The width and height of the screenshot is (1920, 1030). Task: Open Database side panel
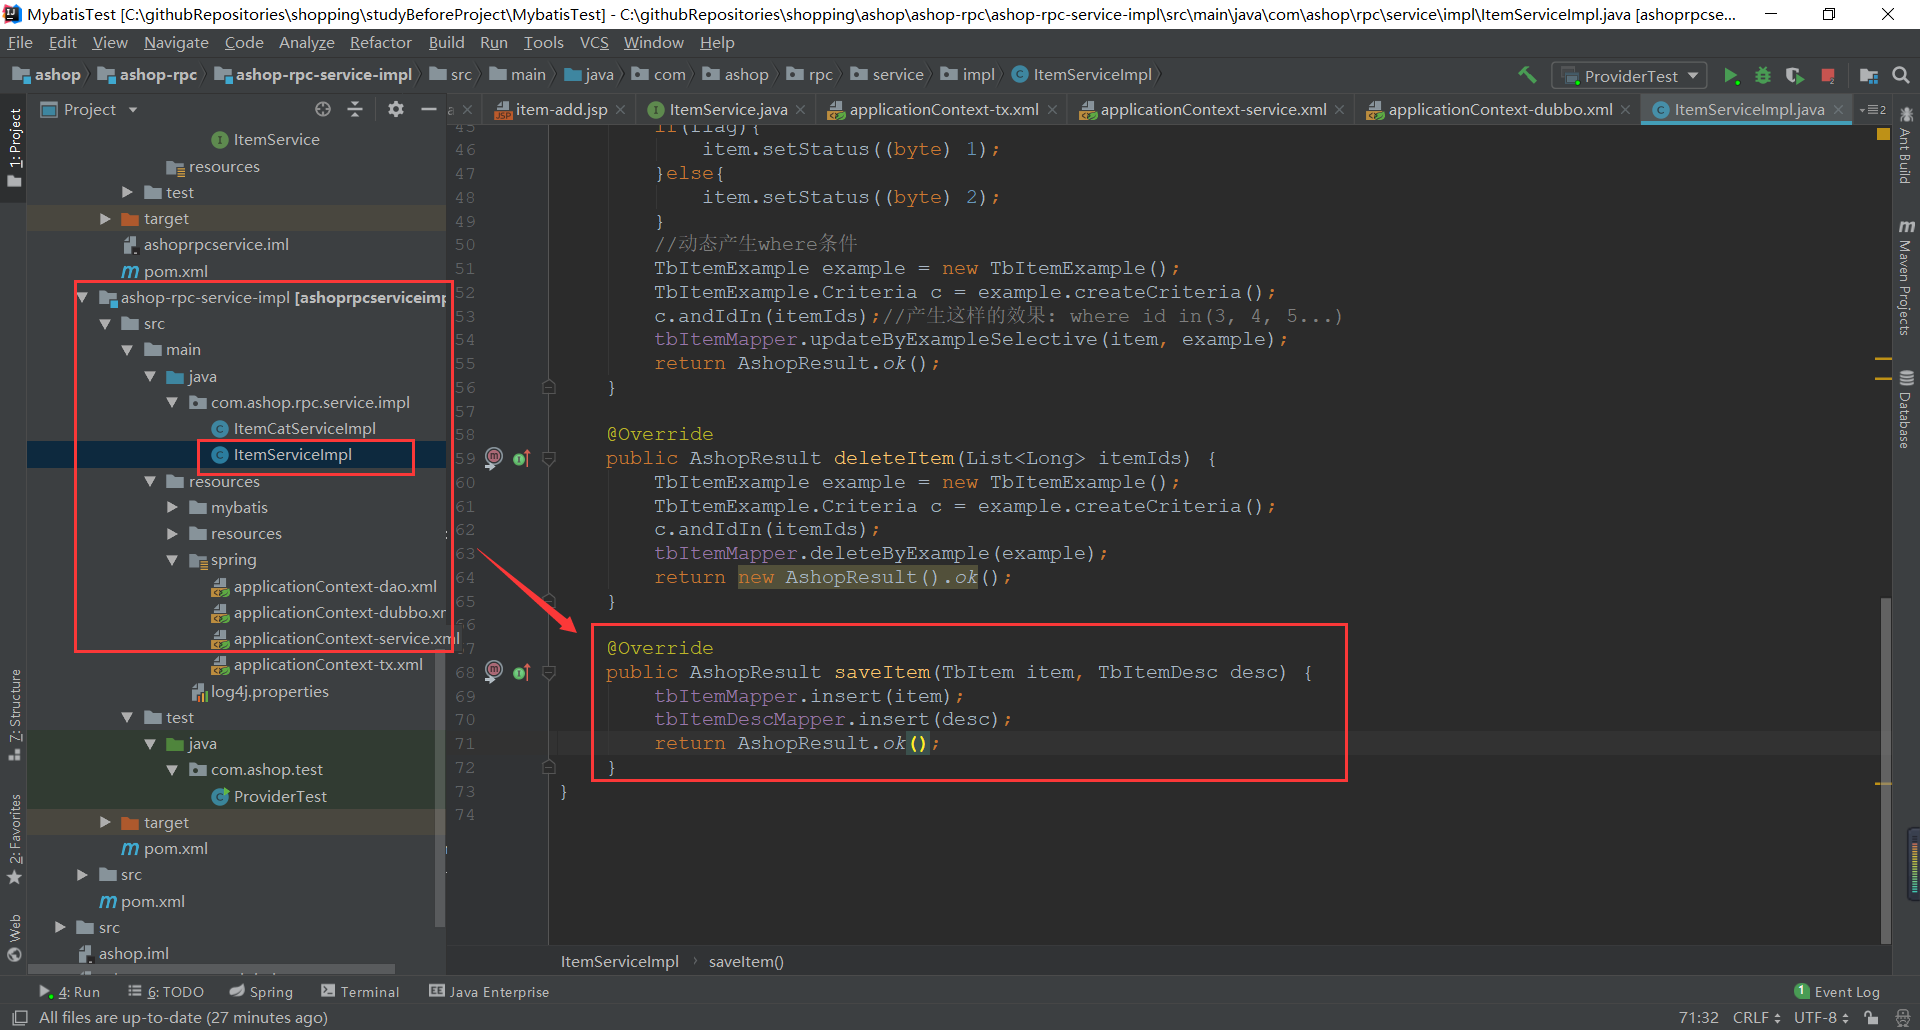1906,409
